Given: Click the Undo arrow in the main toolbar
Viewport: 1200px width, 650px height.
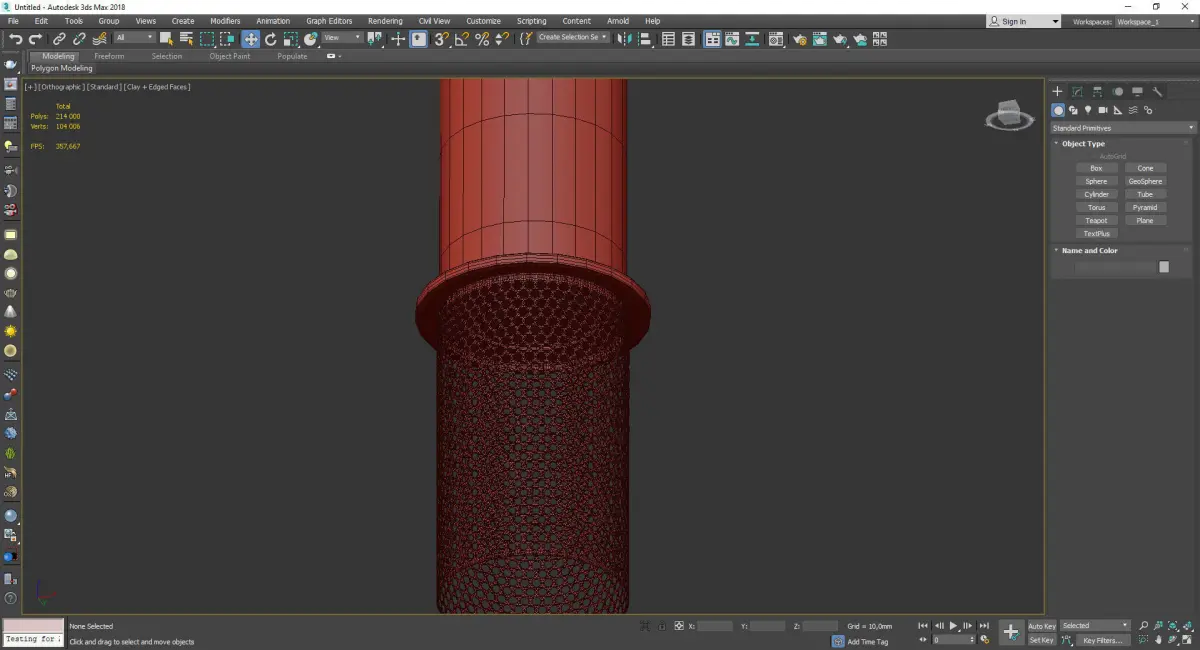Looking at the screenshot, I should click(x=15, y=39).
